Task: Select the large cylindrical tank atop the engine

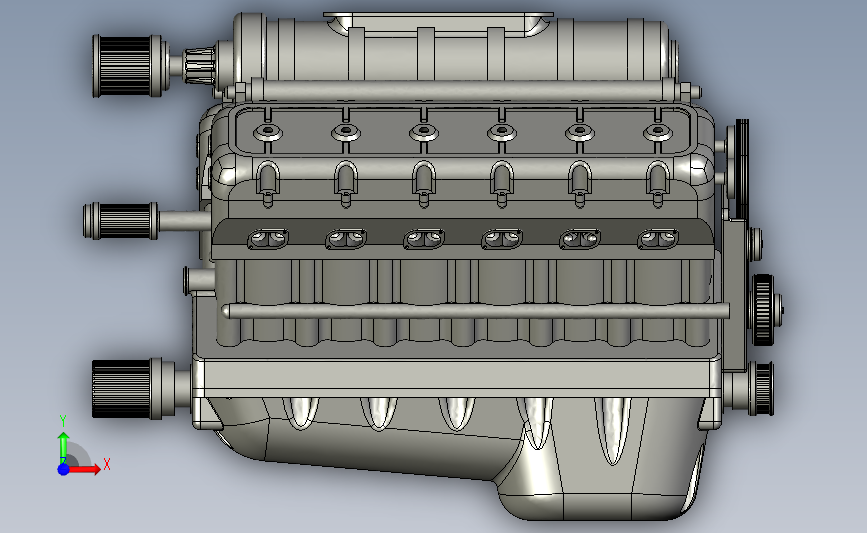Action: 455,50
